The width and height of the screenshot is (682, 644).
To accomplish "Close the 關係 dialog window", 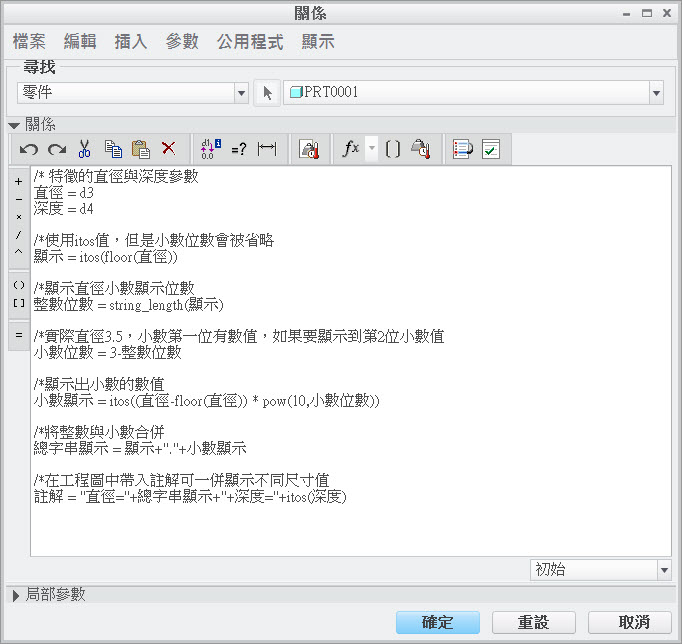I will (667, 13).
